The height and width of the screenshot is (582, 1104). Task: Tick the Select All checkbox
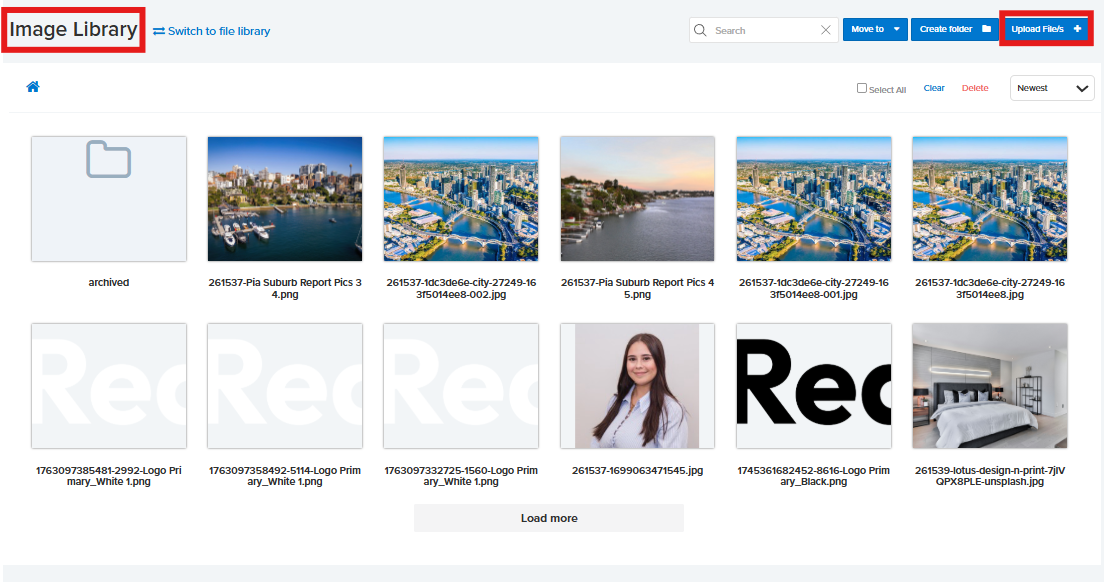(862, 88)
